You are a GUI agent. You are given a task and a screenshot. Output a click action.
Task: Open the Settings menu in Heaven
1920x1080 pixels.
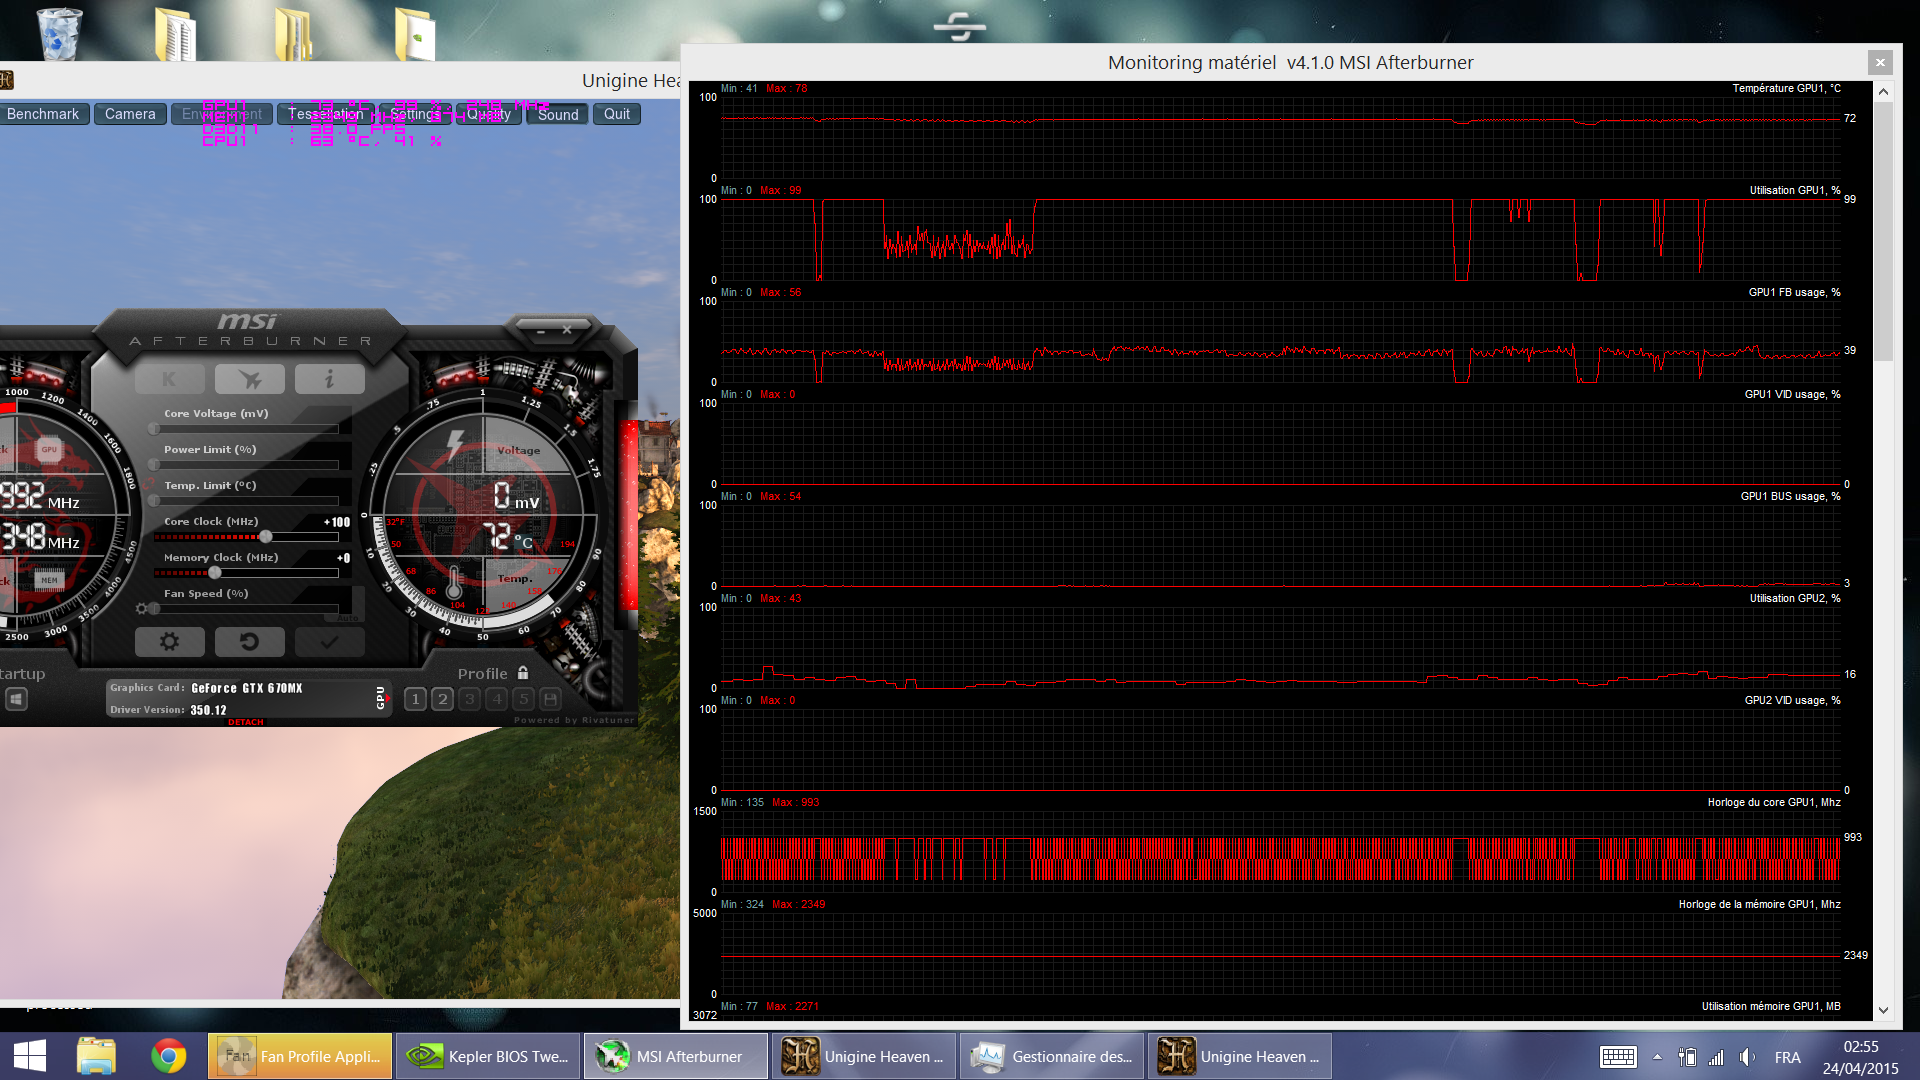point(415,114)
